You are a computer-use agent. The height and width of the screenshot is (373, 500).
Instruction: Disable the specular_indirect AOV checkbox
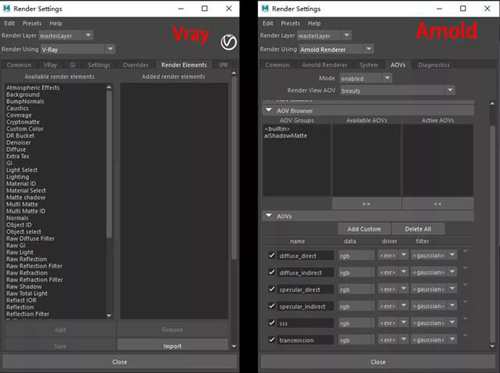coord(272,306)
